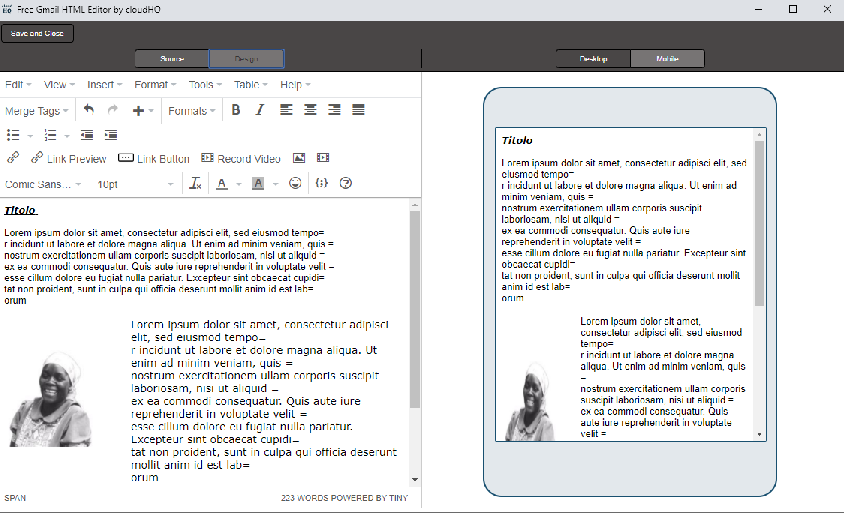Viewport: 850px width, 514px height.
Task: Insert a bullet list
Action: [x=13, y=135]
